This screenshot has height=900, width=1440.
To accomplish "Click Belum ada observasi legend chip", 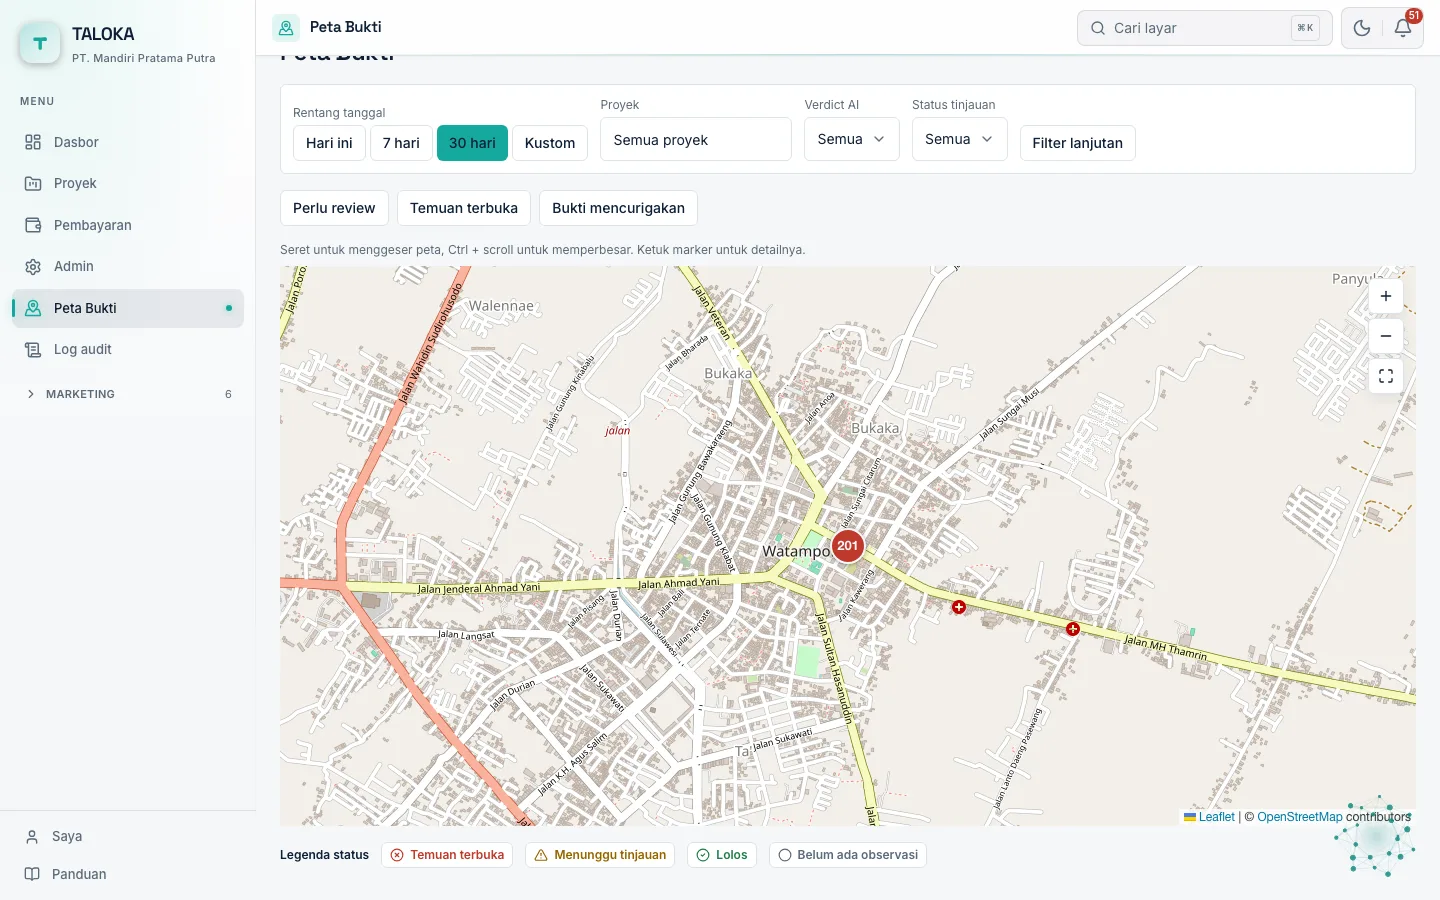I will coord(848,855).
